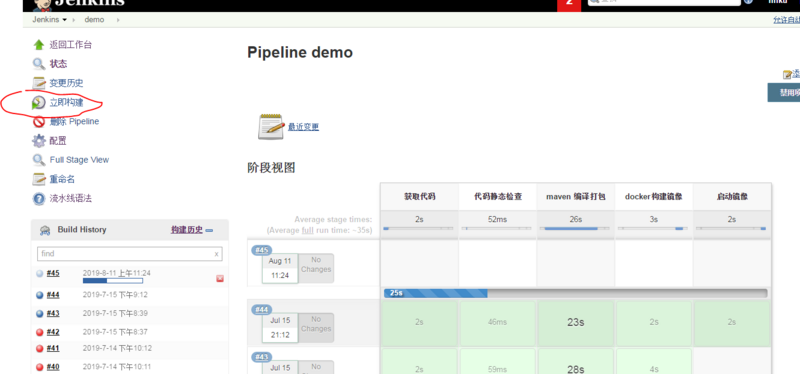
Task: Click the magnifier icon beside Full Stage View
Action: pyautogui.click(x=39, y=160)
